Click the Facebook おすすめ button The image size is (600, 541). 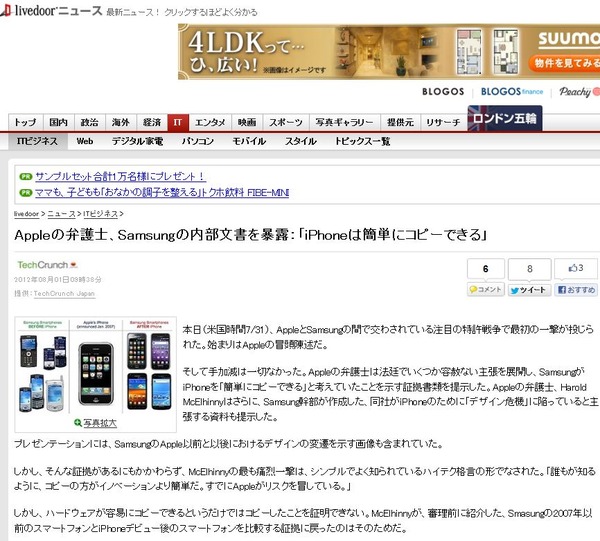[x=576, y=290]
